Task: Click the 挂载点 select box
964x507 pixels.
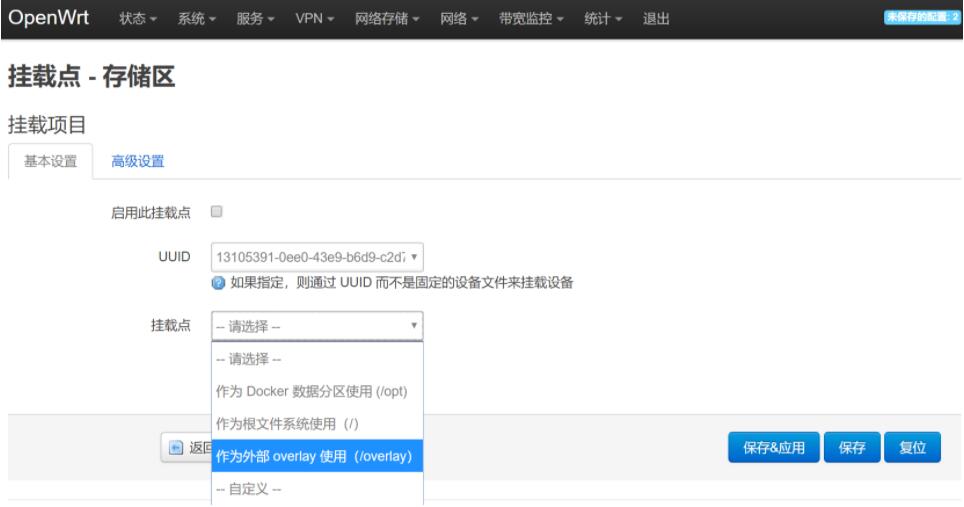Action: pos(317,326)
